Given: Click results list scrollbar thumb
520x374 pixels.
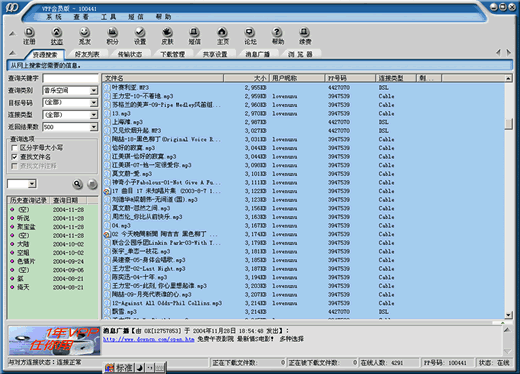Looking at the screenshot, I should [x=508, y=124].
